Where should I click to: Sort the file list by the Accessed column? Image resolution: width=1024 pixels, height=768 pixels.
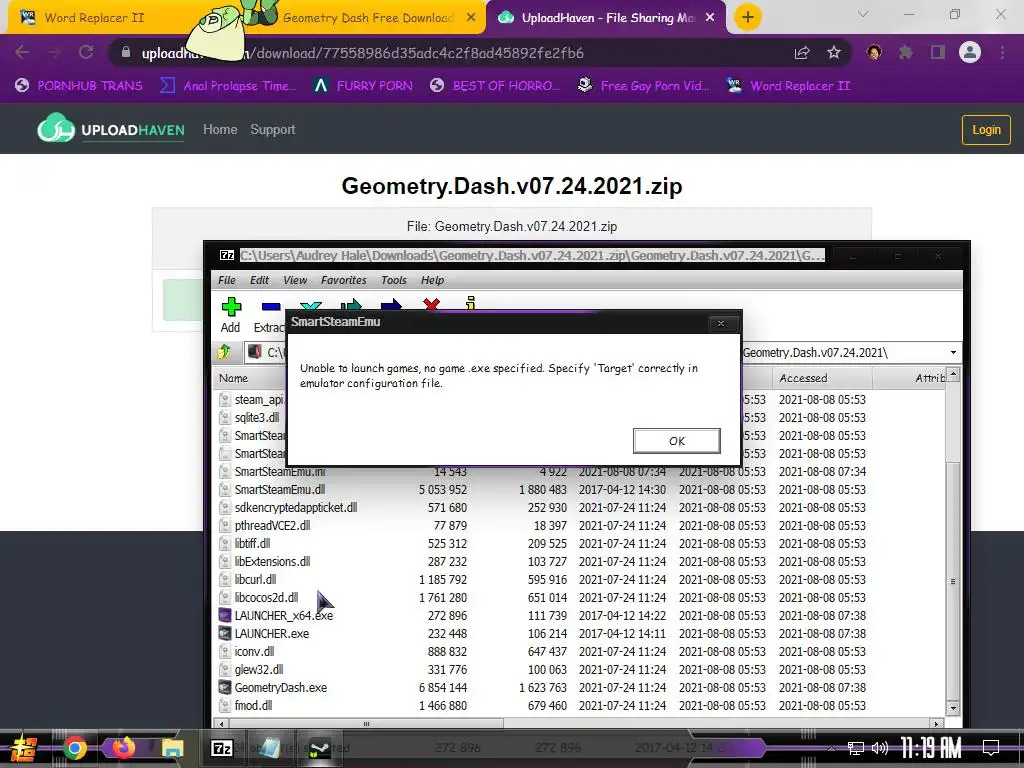(x=803, y=378)
